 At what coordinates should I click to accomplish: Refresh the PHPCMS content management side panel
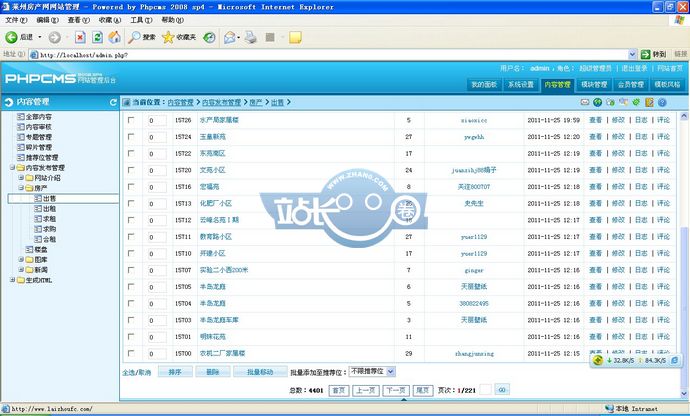pos(113,102)
